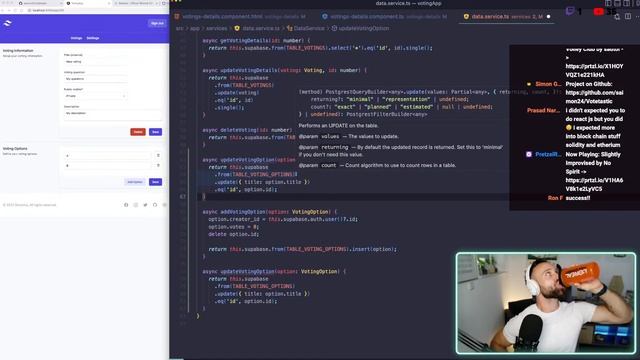This screenshot has height=360, width=640.
Task: Click the unsaved dot on data.service.ts tab
Action: pos(548,17)
